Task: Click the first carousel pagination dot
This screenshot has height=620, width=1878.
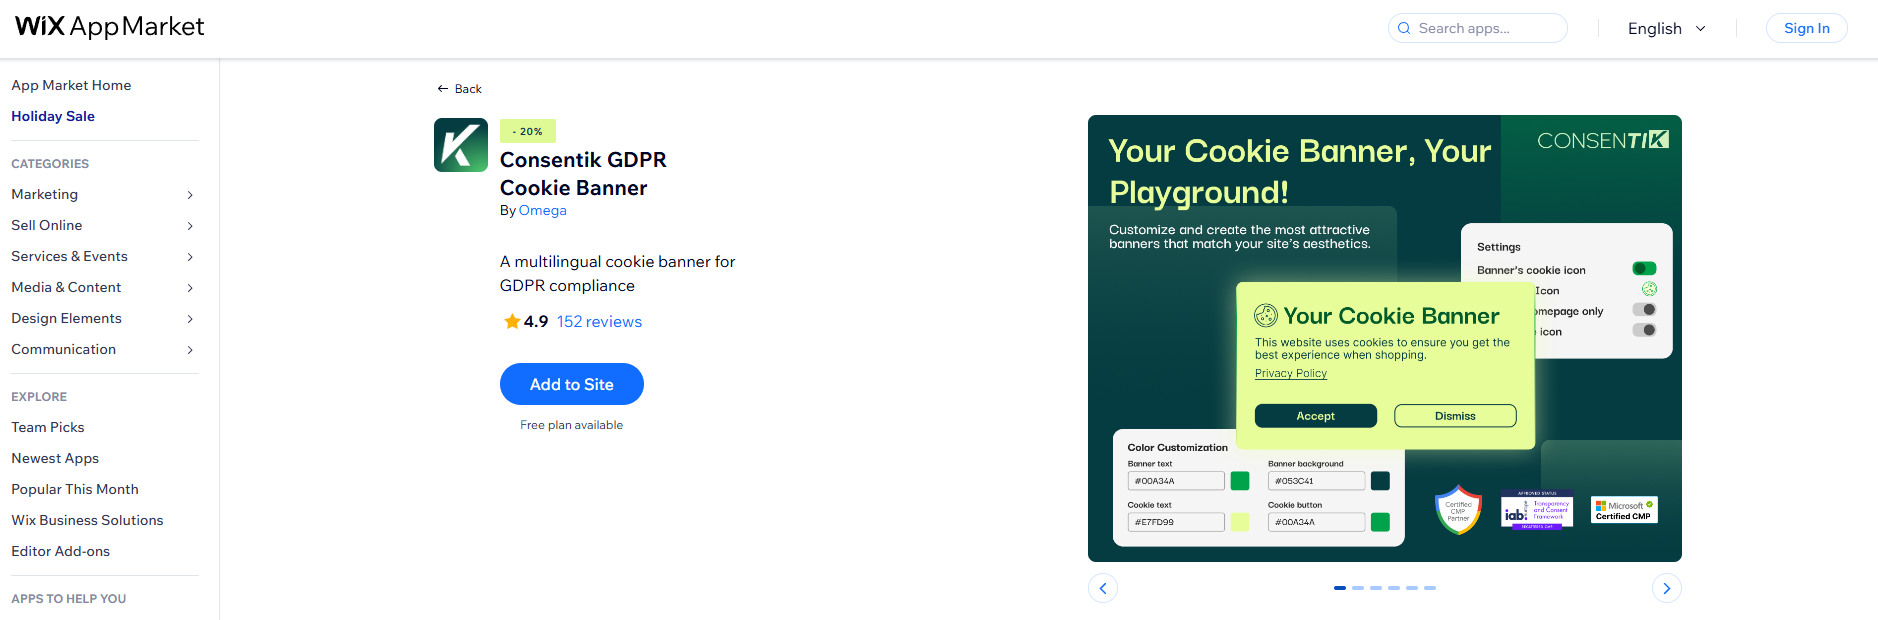Action: [1340, 588]
